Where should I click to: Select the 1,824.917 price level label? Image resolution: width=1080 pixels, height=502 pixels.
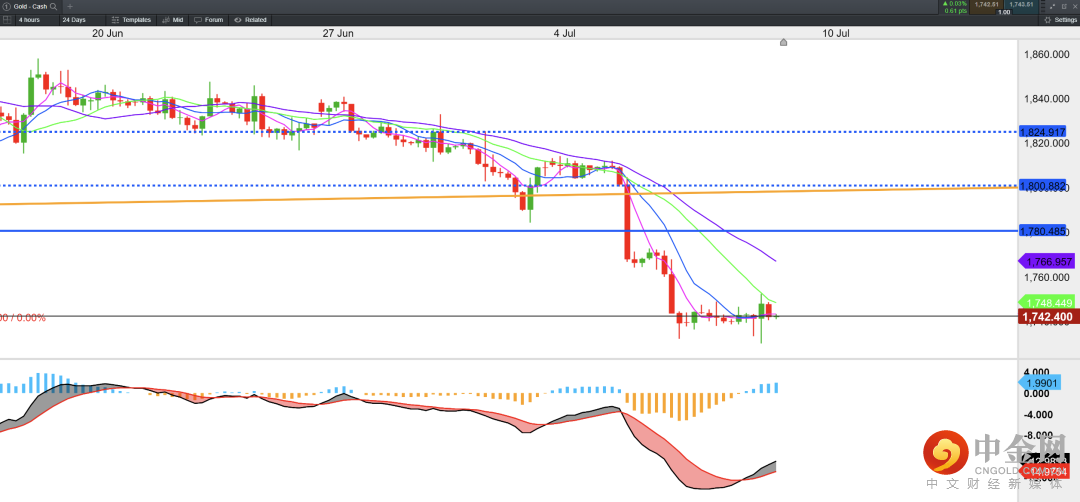[x=1043, y=132]
